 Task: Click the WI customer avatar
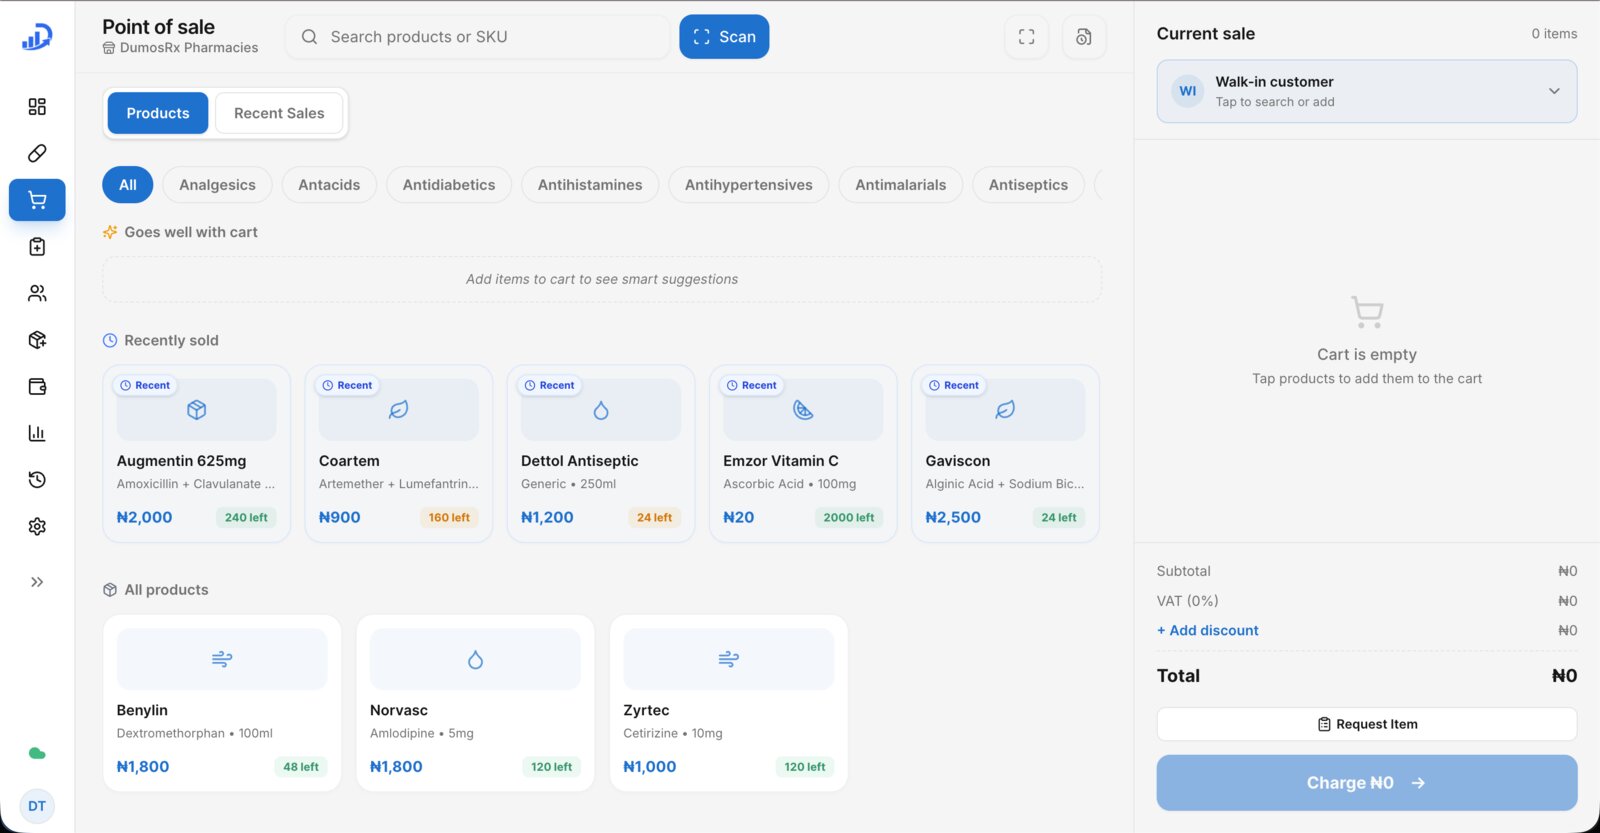coord(1188,91)
